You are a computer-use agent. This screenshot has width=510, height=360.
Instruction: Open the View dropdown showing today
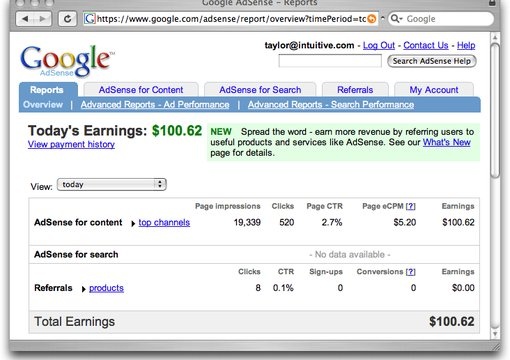pyautogui.click(x=112, y=184)
